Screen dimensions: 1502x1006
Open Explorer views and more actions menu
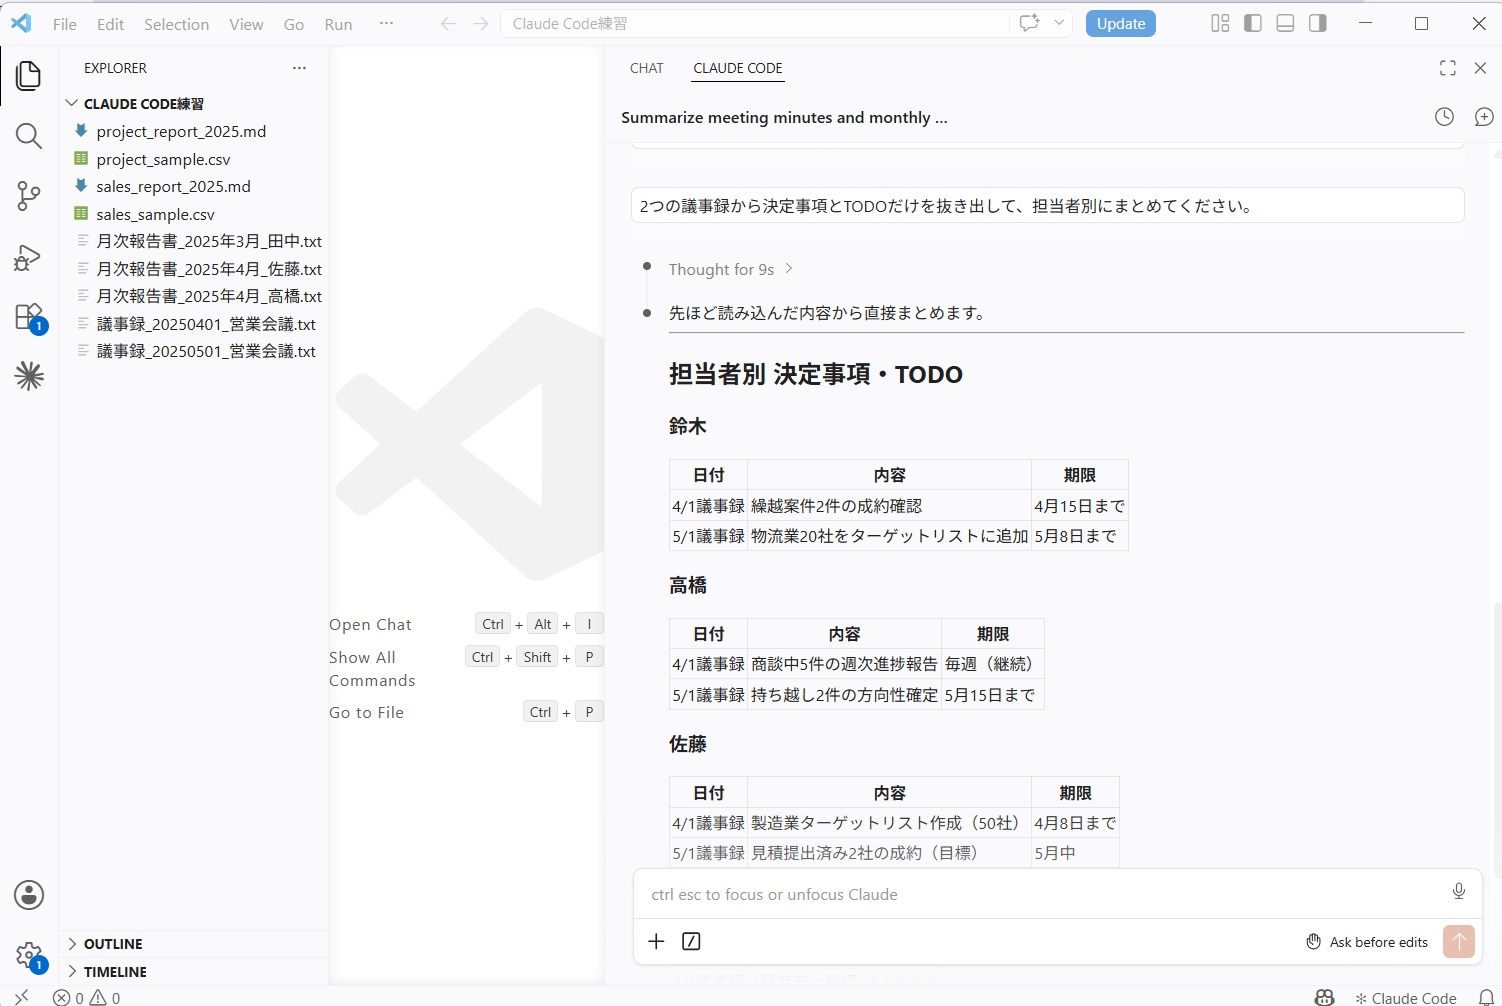pos(299,68)
